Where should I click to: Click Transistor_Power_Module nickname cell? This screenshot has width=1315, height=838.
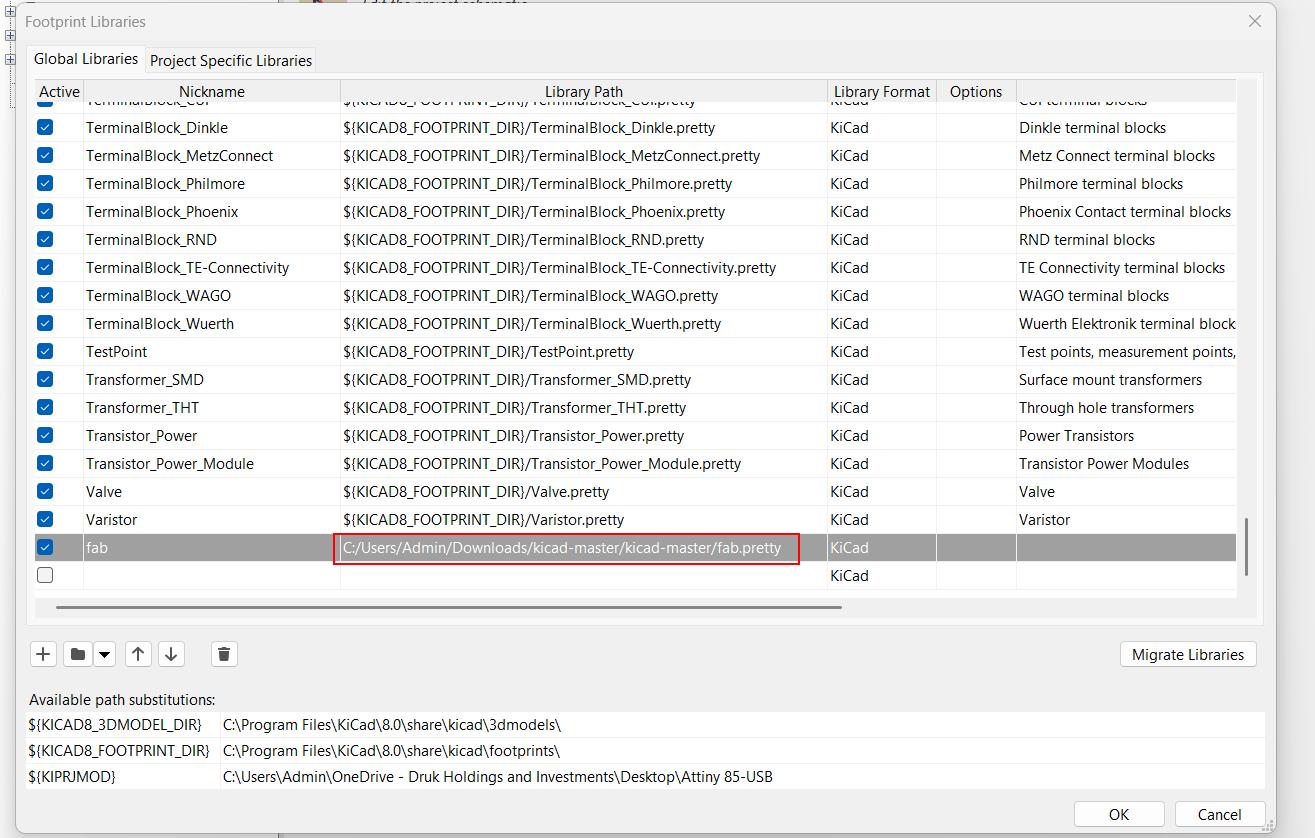[212, 463]
